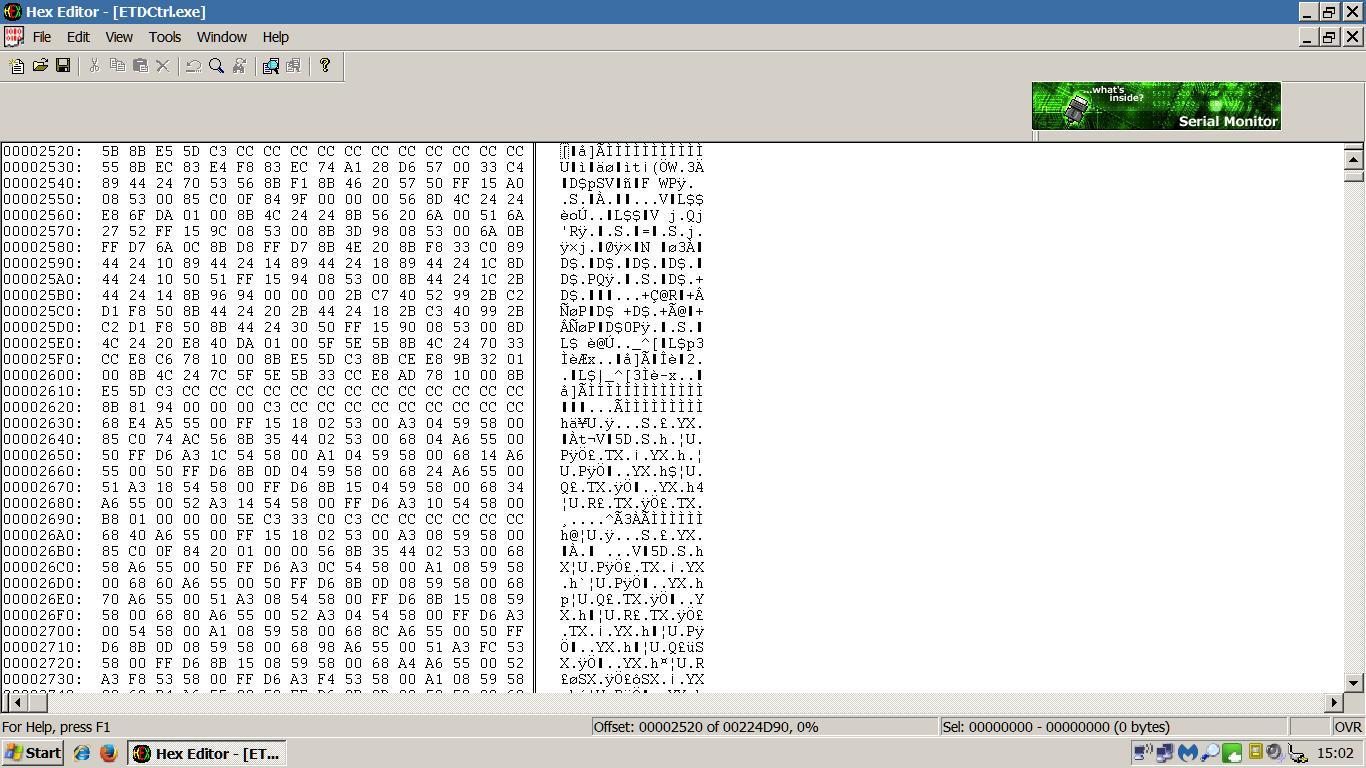
Task: Click the magnifier tray icon
Action: tap(1210, 753)
